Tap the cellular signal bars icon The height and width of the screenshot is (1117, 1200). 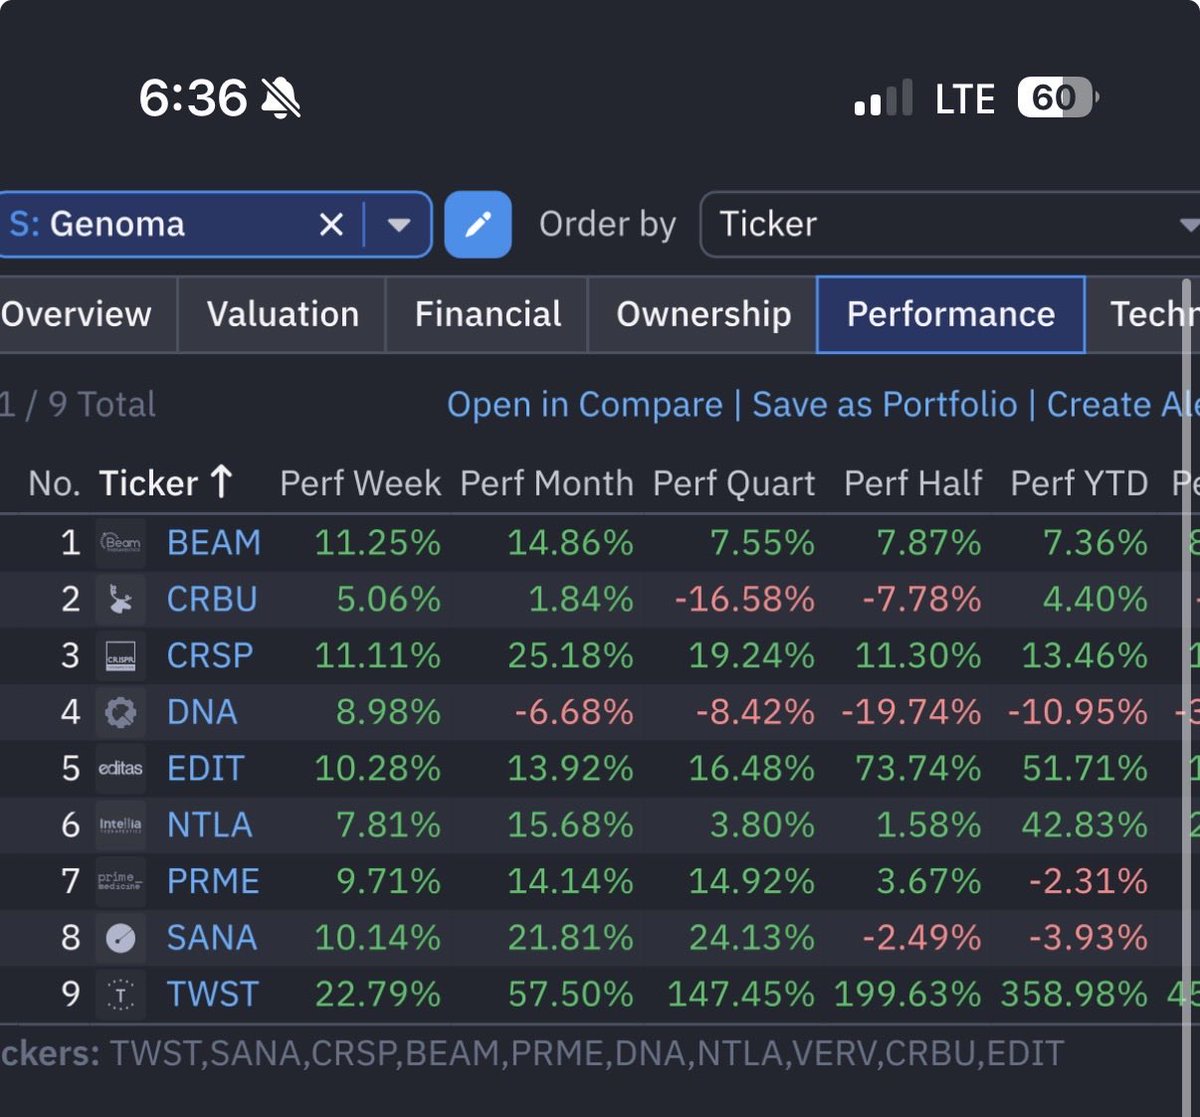883,98
